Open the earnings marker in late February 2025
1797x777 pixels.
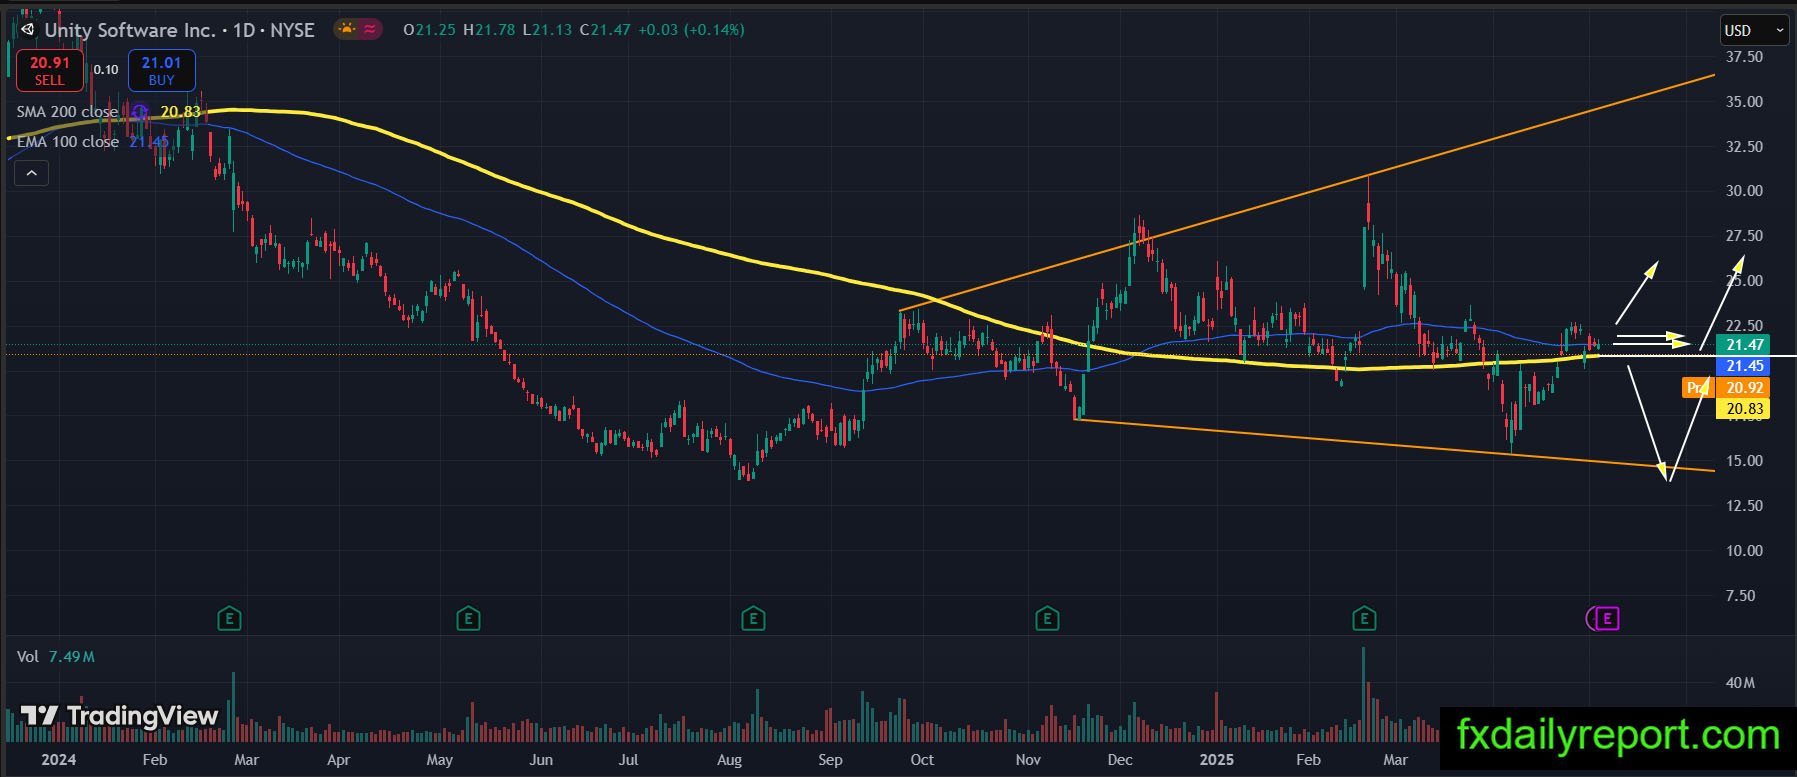(x=1364, y=619)
